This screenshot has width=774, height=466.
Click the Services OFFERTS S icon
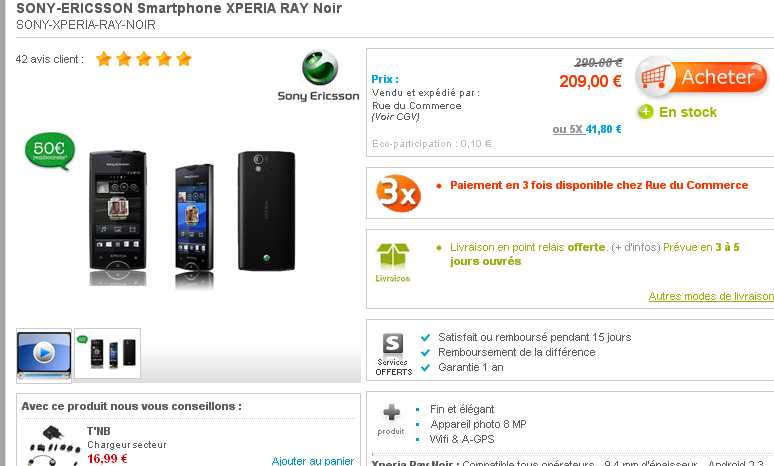pos(393,354)
